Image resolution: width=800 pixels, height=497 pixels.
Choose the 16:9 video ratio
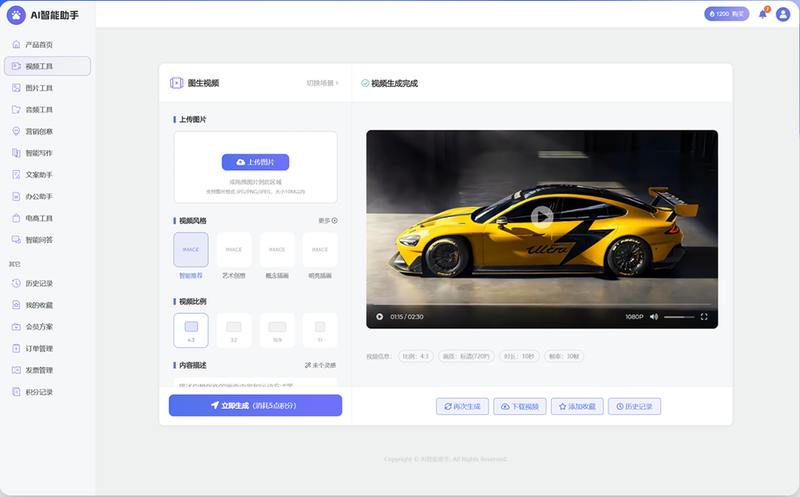point(277,330)
